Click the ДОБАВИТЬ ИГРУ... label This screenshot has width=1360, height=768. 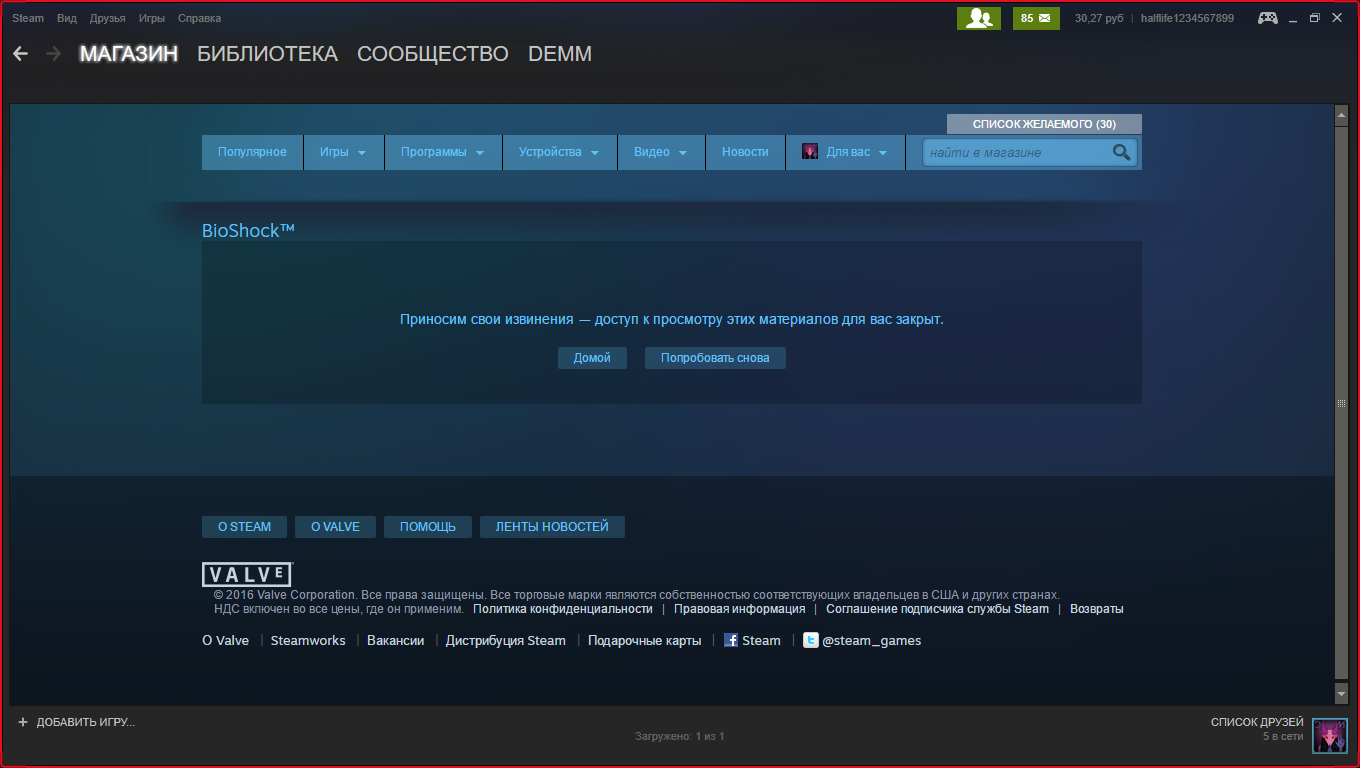[86, 722]
